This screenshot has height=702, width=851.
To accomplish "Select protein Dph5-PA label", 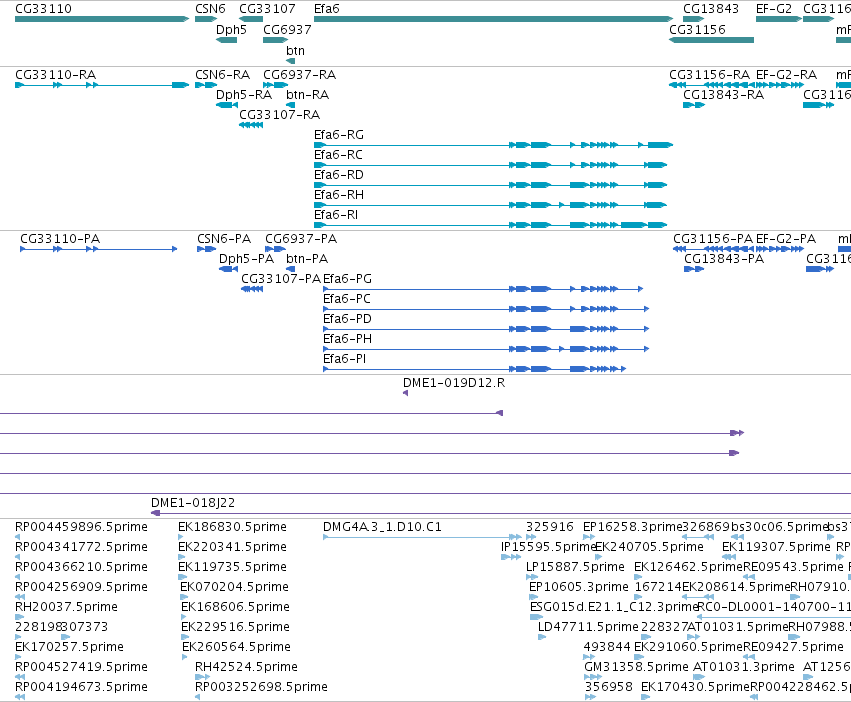I will (246, 259).
